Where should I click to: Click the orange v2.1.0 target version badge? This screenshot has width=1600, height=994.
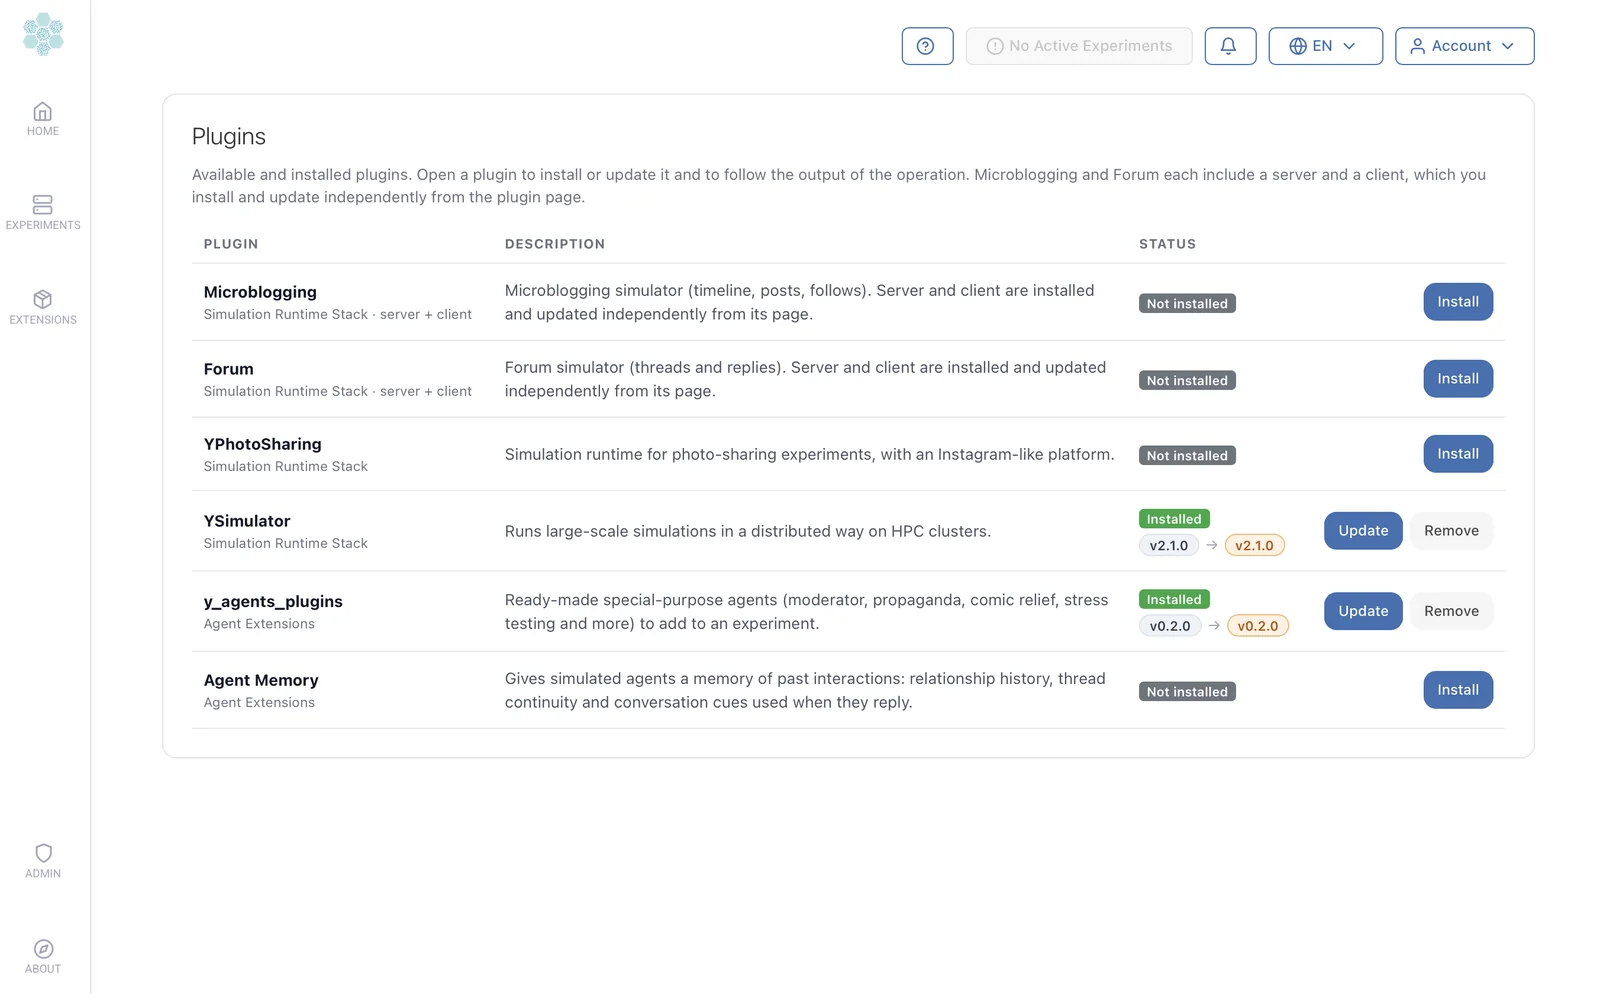click(1255, 545)
